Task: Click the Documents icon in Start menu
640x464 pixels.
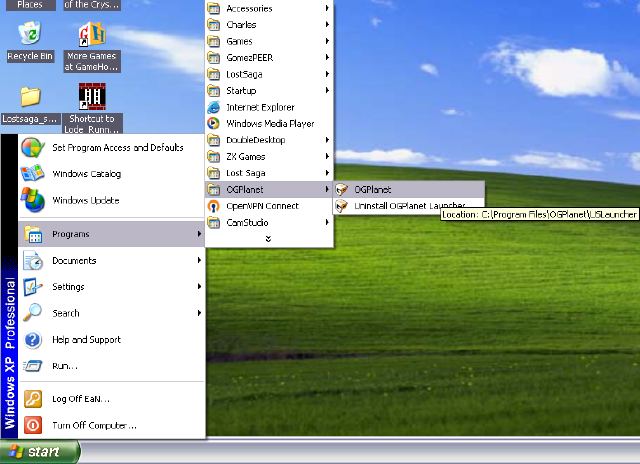Action: pos(33,260)
